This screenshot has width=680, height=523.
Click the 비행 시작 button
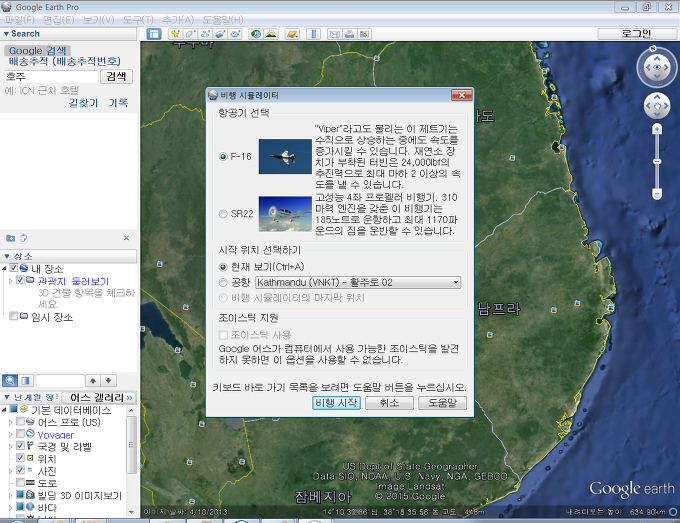pyautogui.click(x=337, y=403)
